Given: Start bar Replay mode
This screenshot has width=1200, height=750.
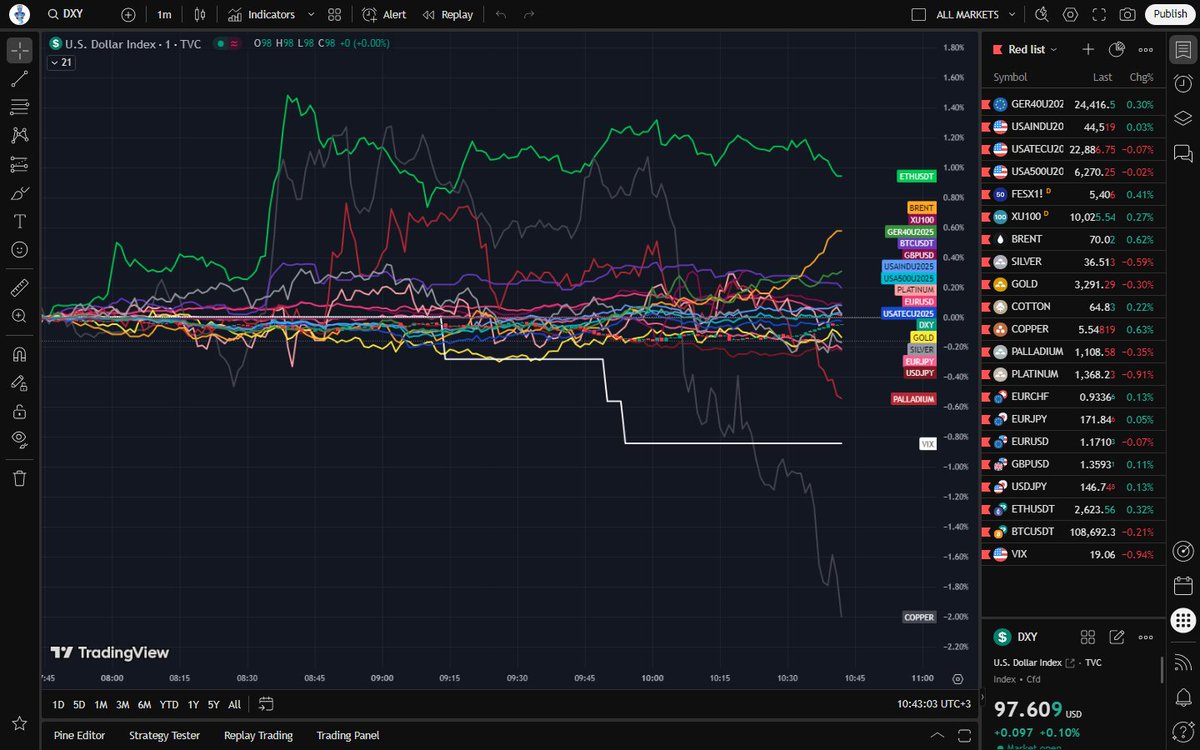Looking at the screenshot, I should click(448, 15).
